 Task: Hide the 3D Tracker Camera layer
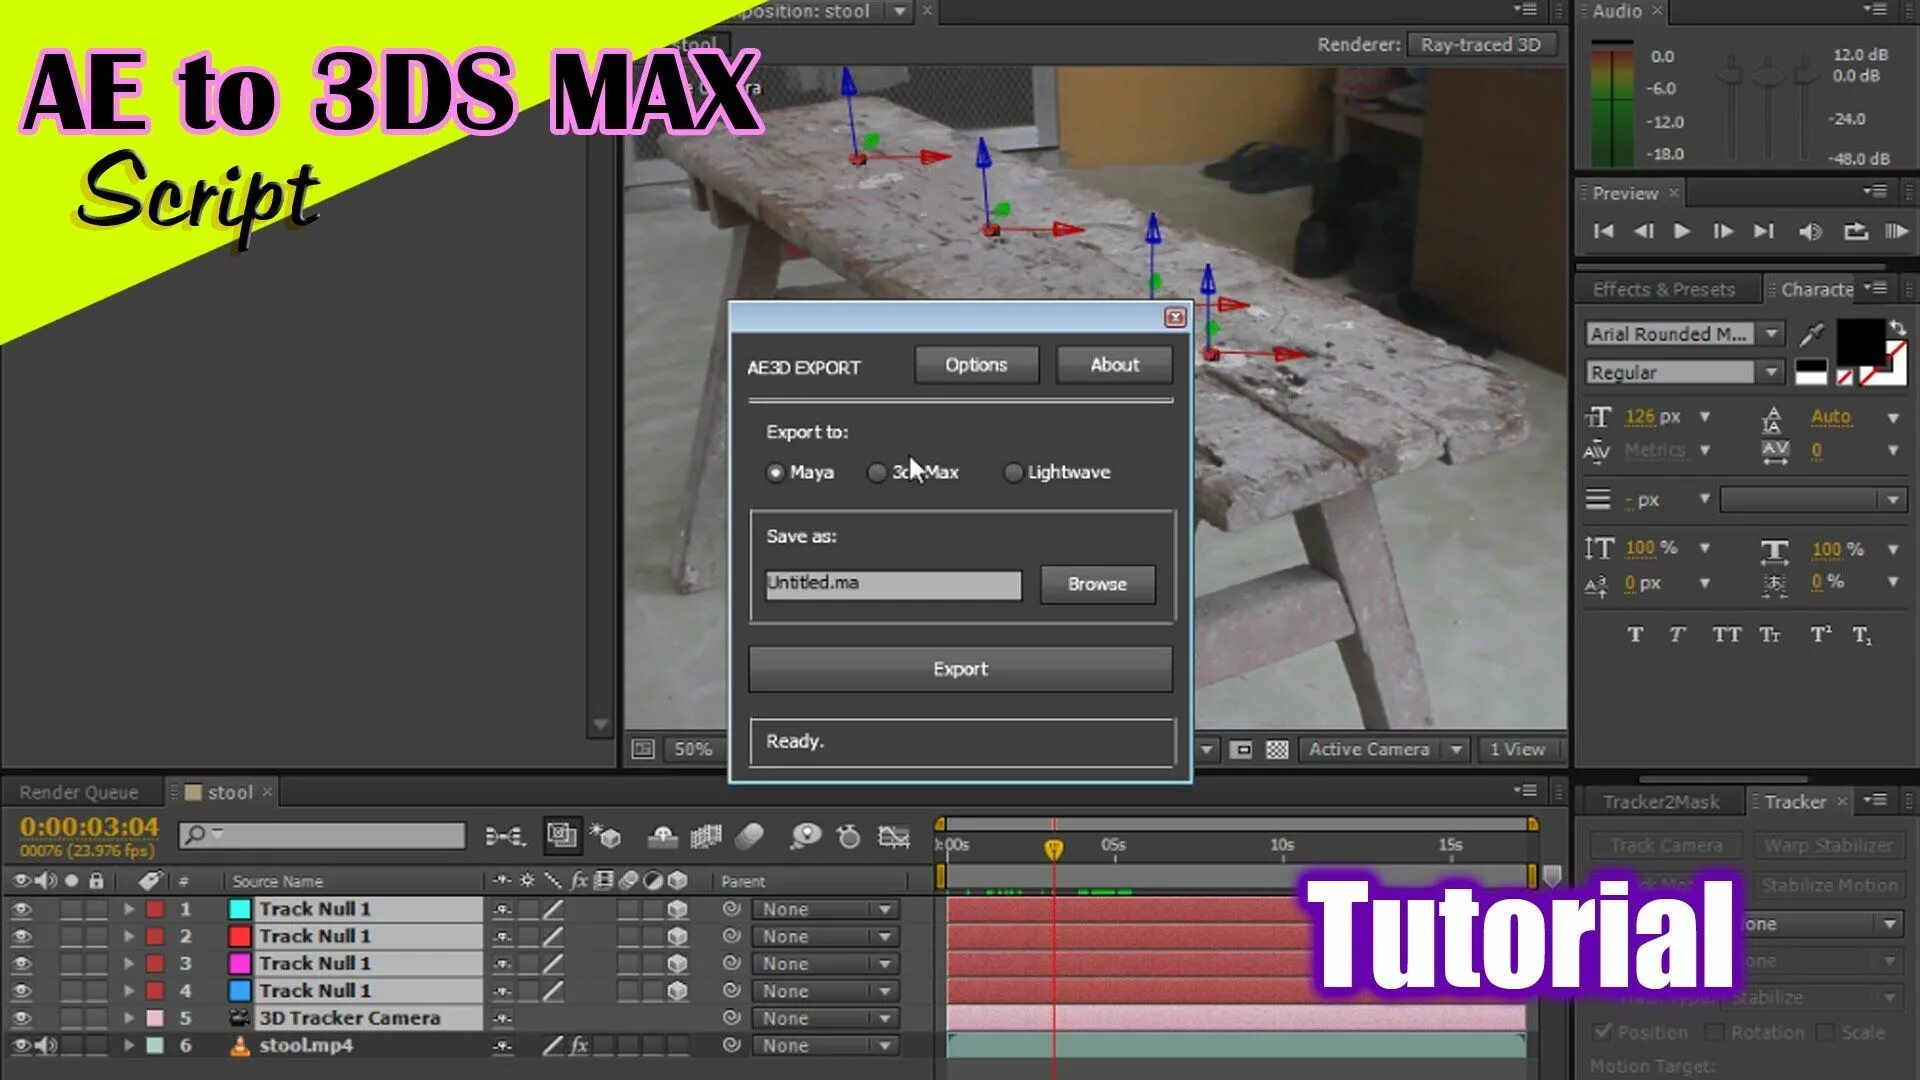[x=21, y=1018]
